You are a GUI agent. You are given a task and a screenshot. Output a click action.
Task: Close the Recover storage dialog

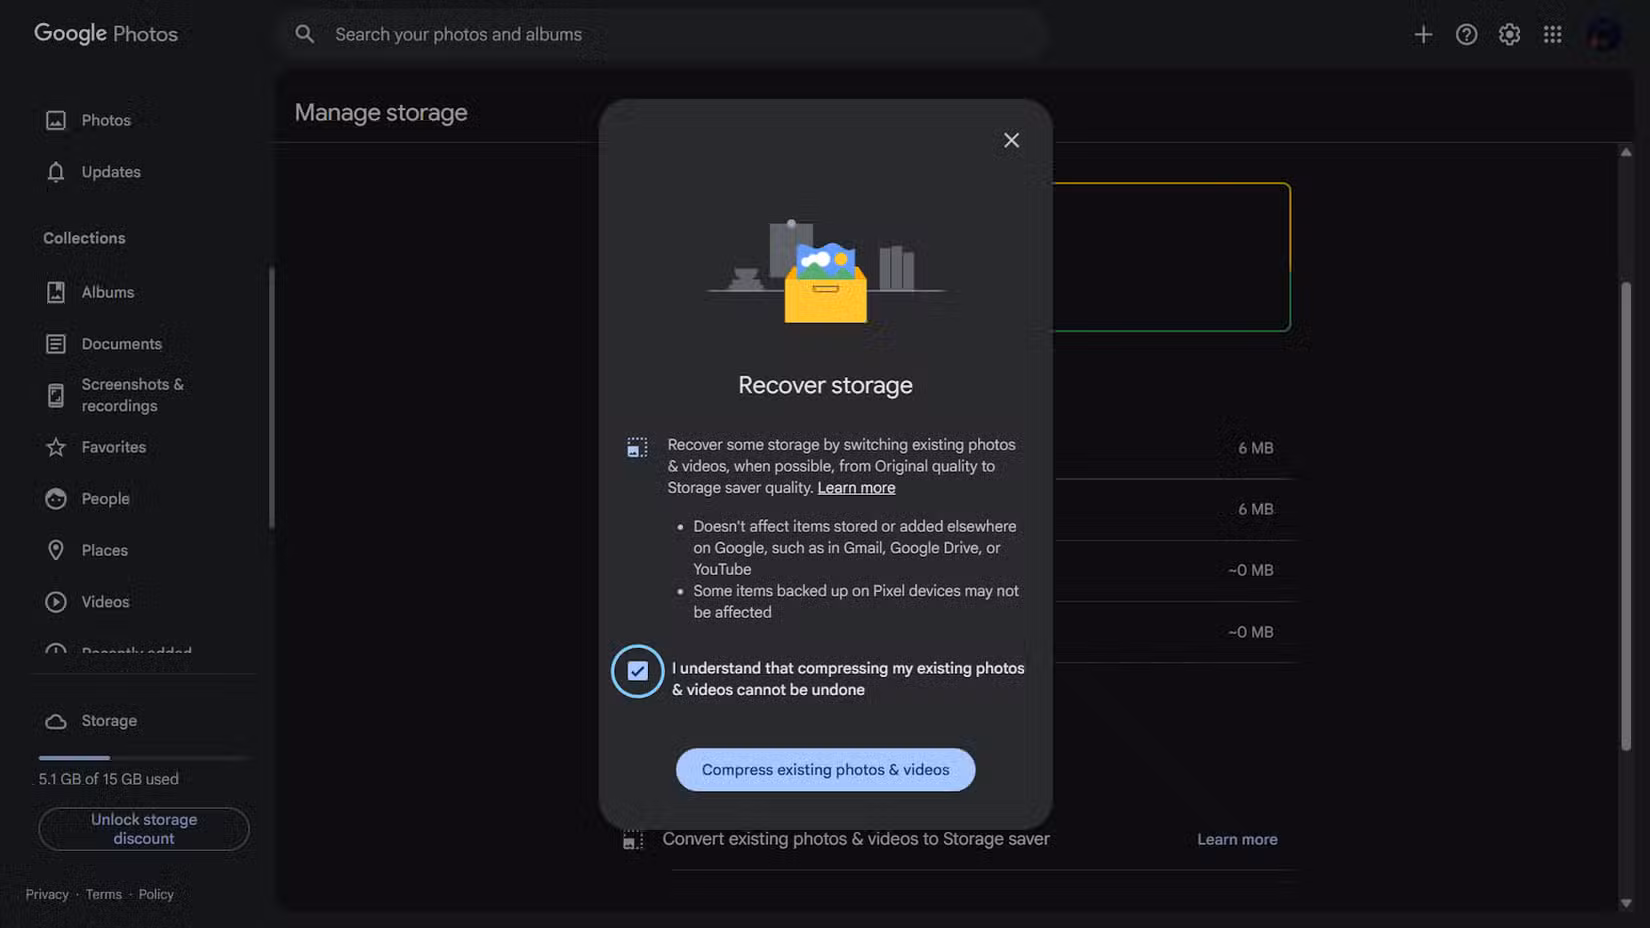coord(1011,140)
